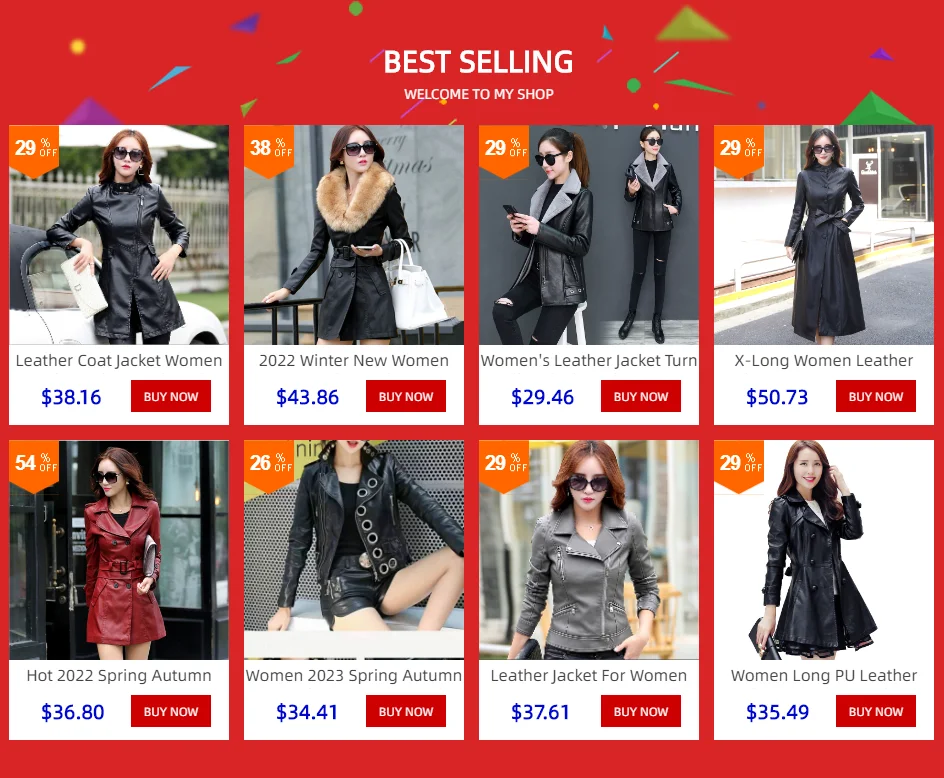Click the 26% OFF discount badge
The width and height of the screenshot is (944, 778).
tap(269, 466)
